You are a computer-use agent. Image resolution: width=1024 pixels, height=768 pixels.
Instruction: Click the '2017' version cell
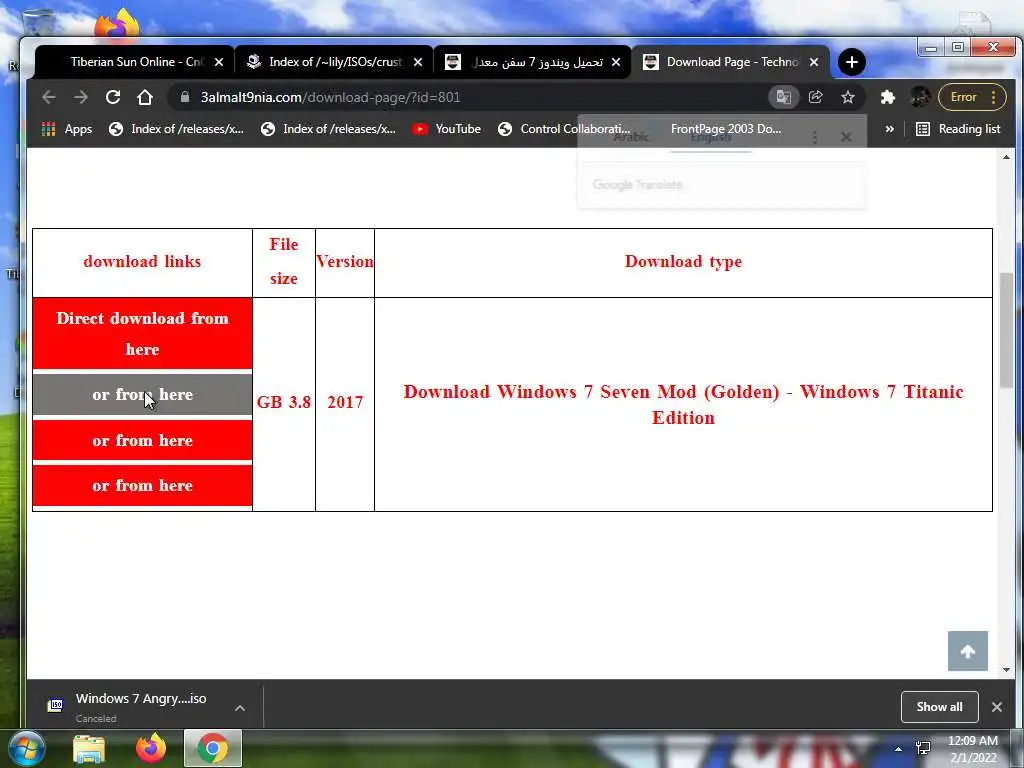pos(345,402)
